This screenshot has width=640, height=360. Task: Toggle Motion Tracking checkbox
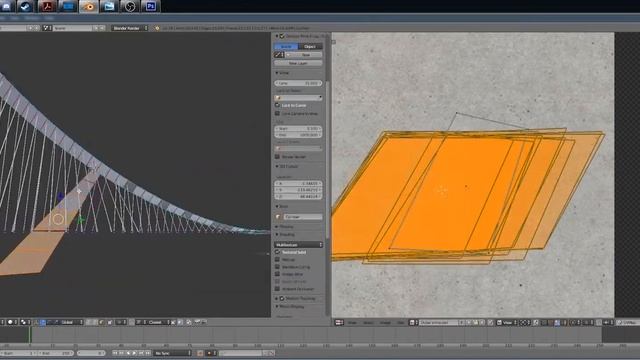(x=282, y=299)
